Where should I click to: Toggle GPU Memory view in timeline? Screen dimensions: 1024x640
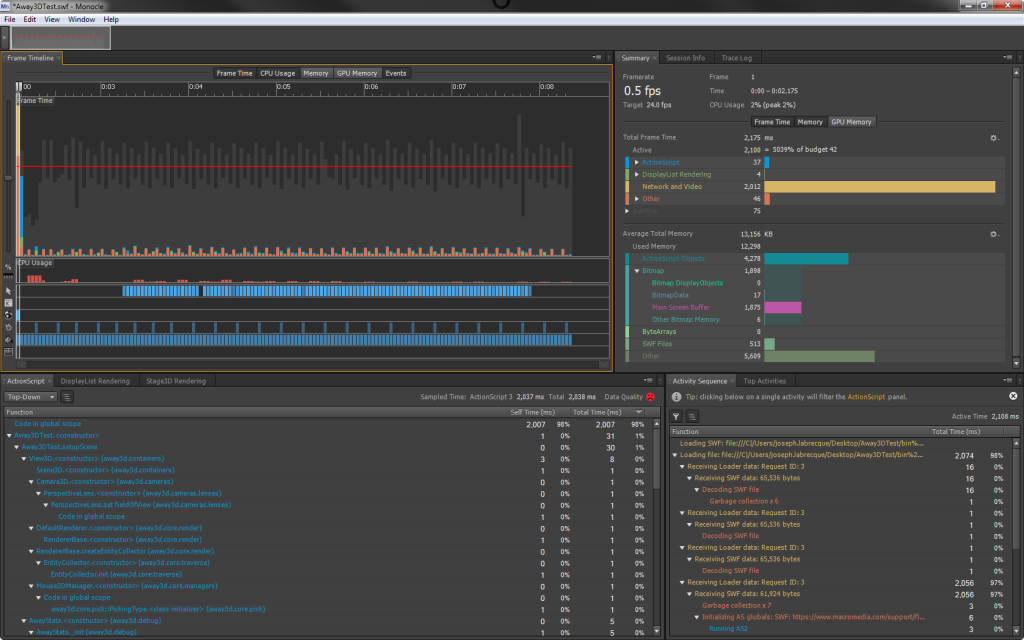[357, 73]
